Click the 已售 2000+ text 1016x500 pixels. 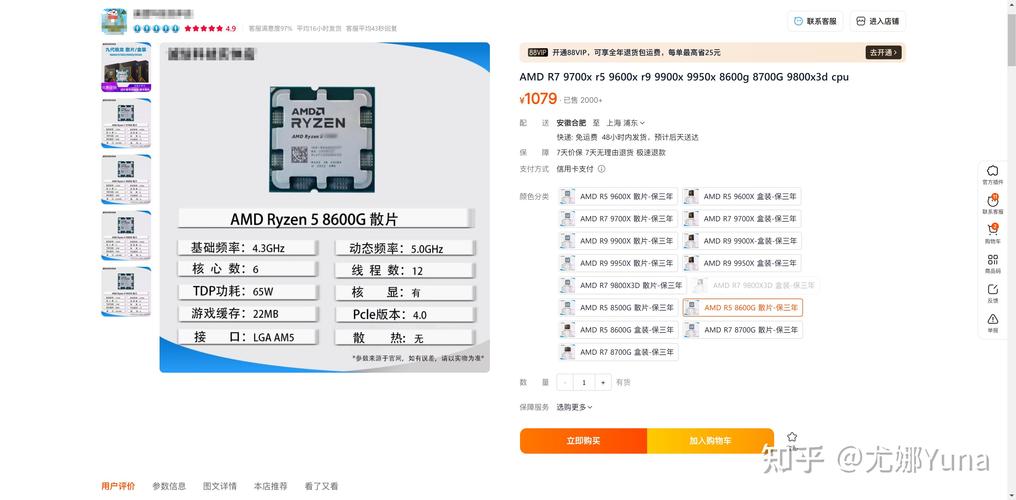[x=583, y=100]
